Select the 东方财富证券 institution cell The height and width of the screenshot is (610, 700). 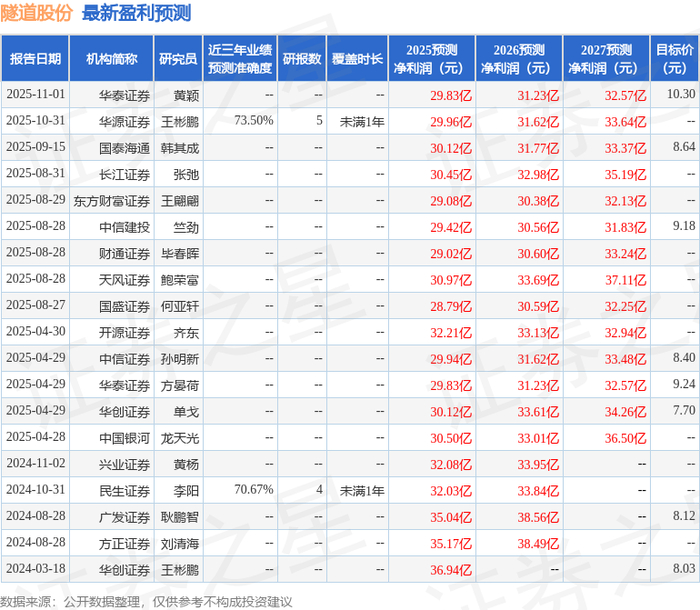pyautogui.click(x=112, y=201)
